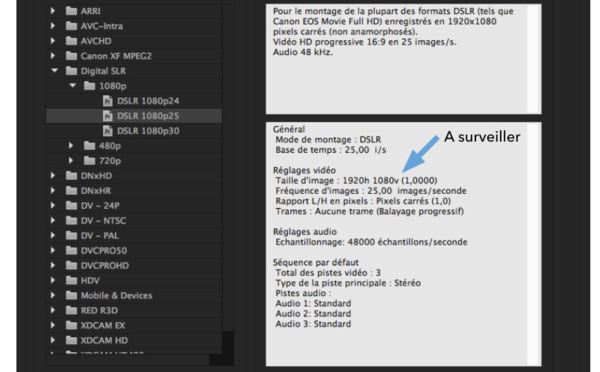This screenshot has height=372, width=600.
Task: Expand the DNxHD preset folder
Action: coord(53,175)
